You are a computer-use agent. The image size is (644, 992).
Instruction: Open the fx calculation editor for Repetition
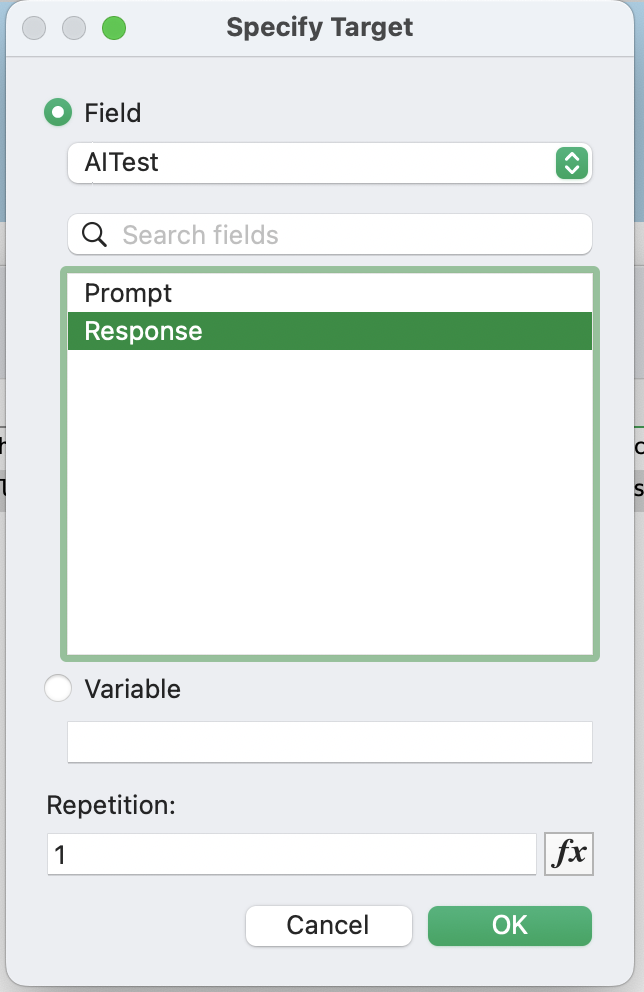[569, 853]
